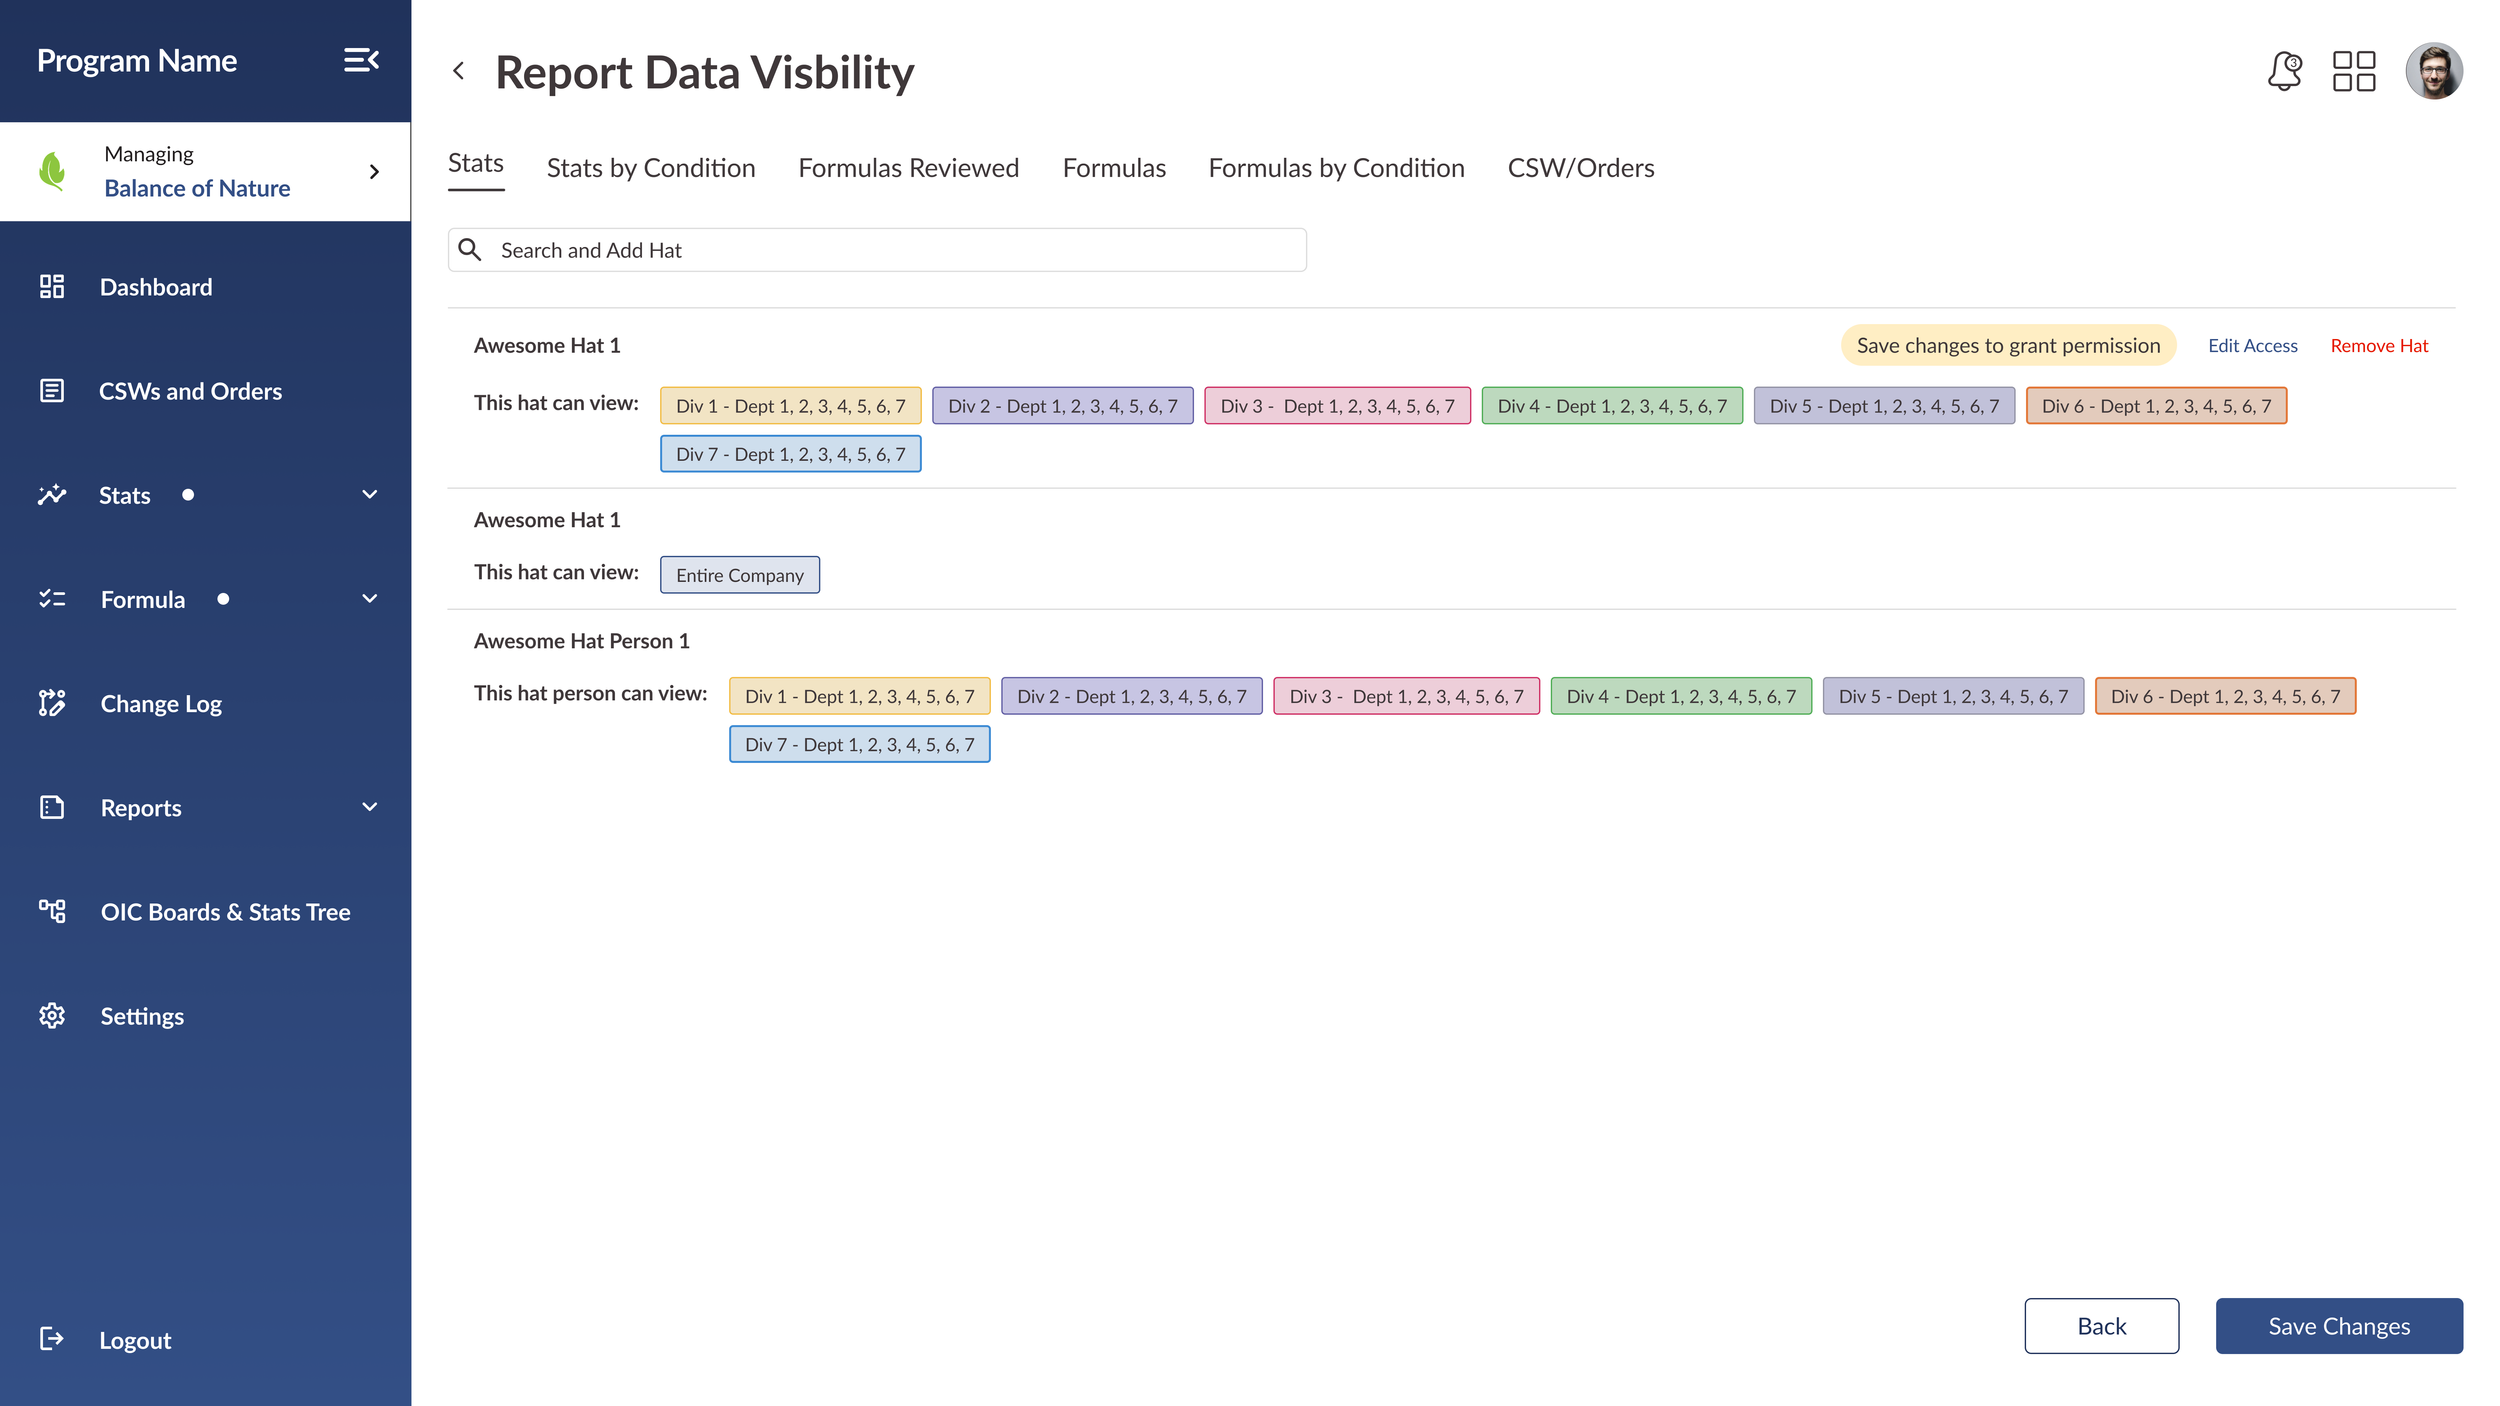Open the notifications bell

(2284, 71)
